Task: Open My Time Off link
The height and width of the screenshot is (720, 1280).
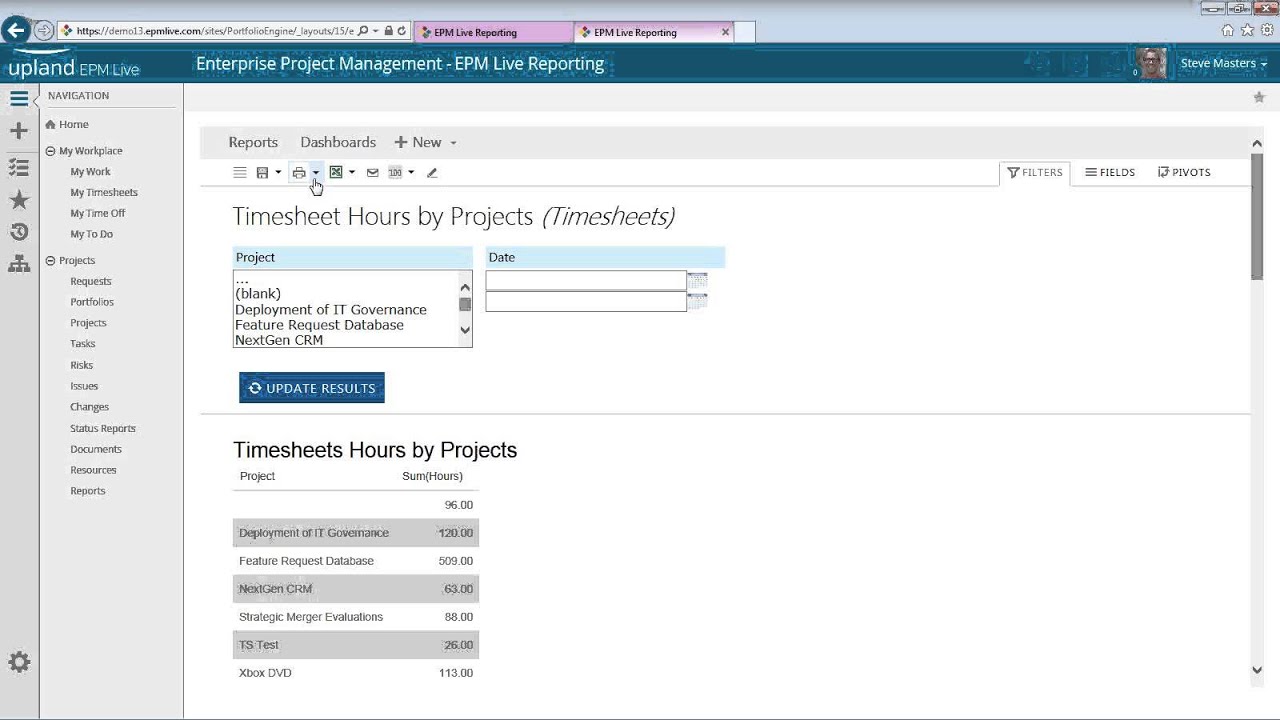Action: [x=97, y=214]
